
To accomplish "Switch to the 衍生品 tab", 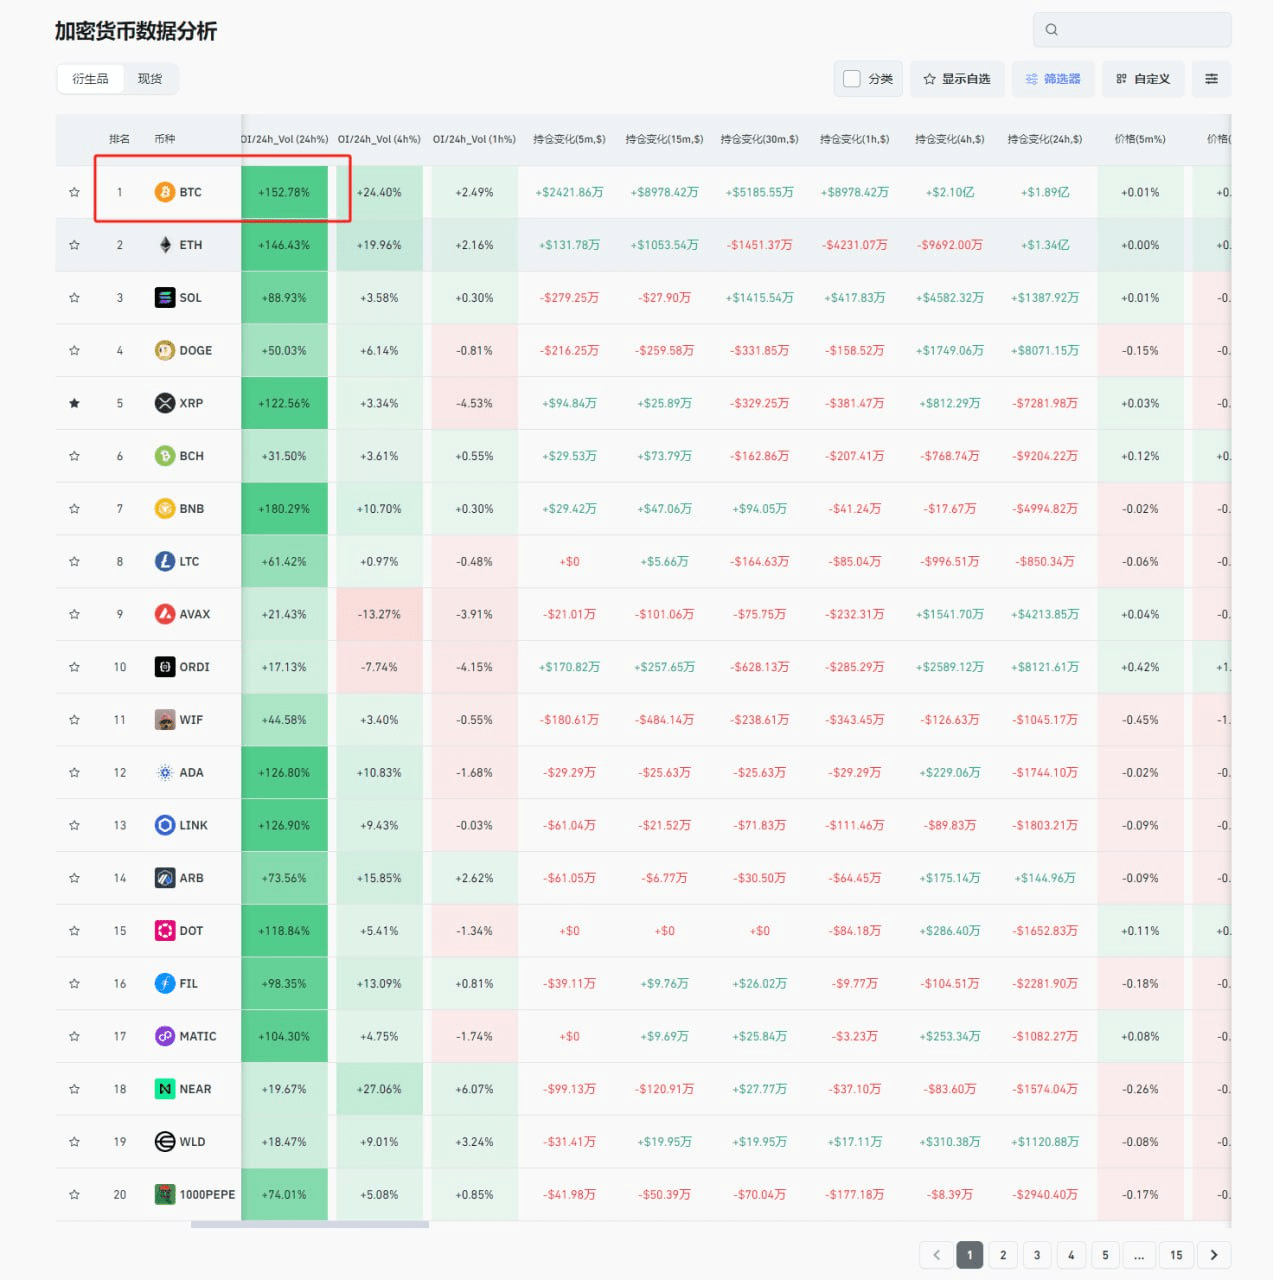I will (90, 79).
